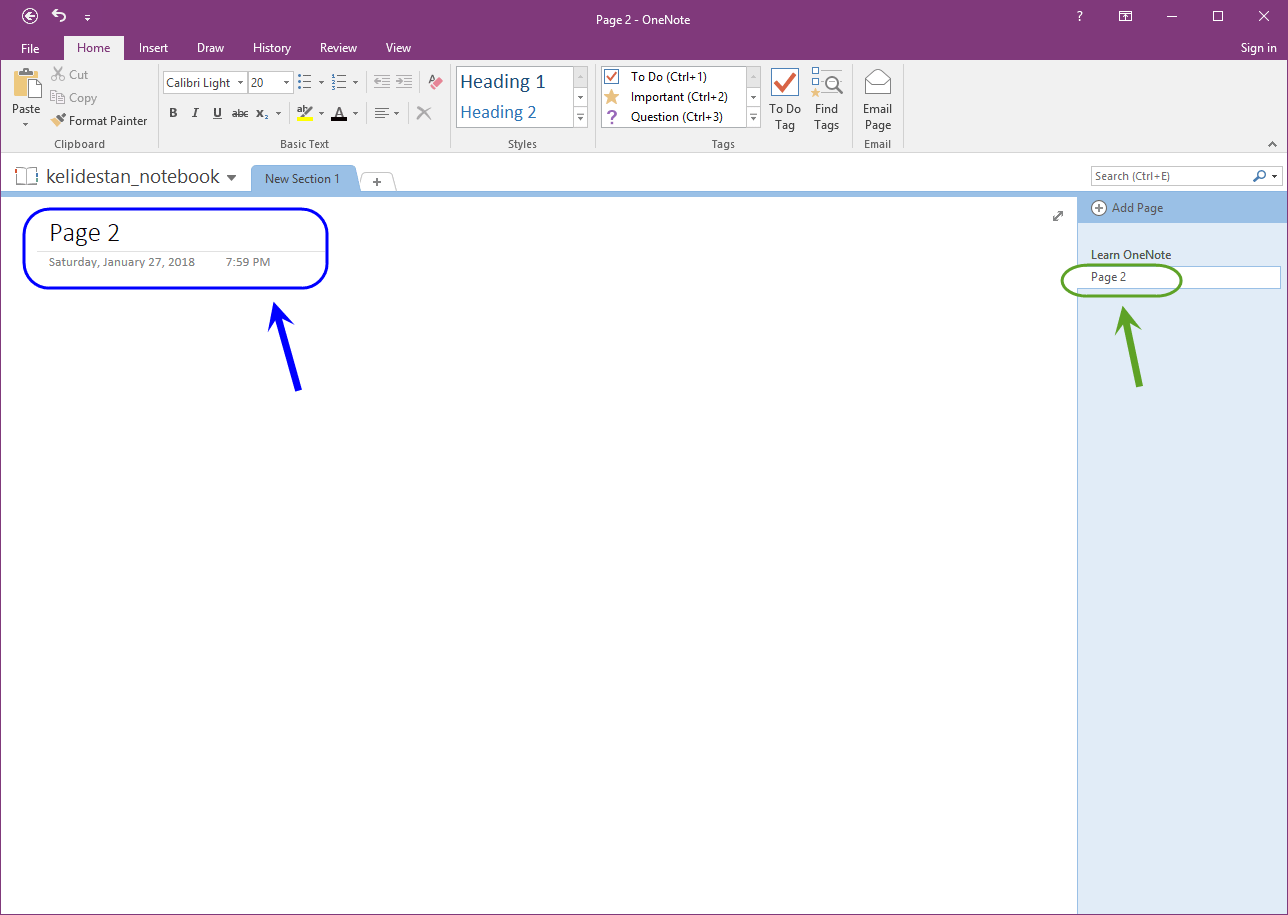Screen dimensions: 1288x915
Task: Click the Copy button
Action: (x=74, y=98)
